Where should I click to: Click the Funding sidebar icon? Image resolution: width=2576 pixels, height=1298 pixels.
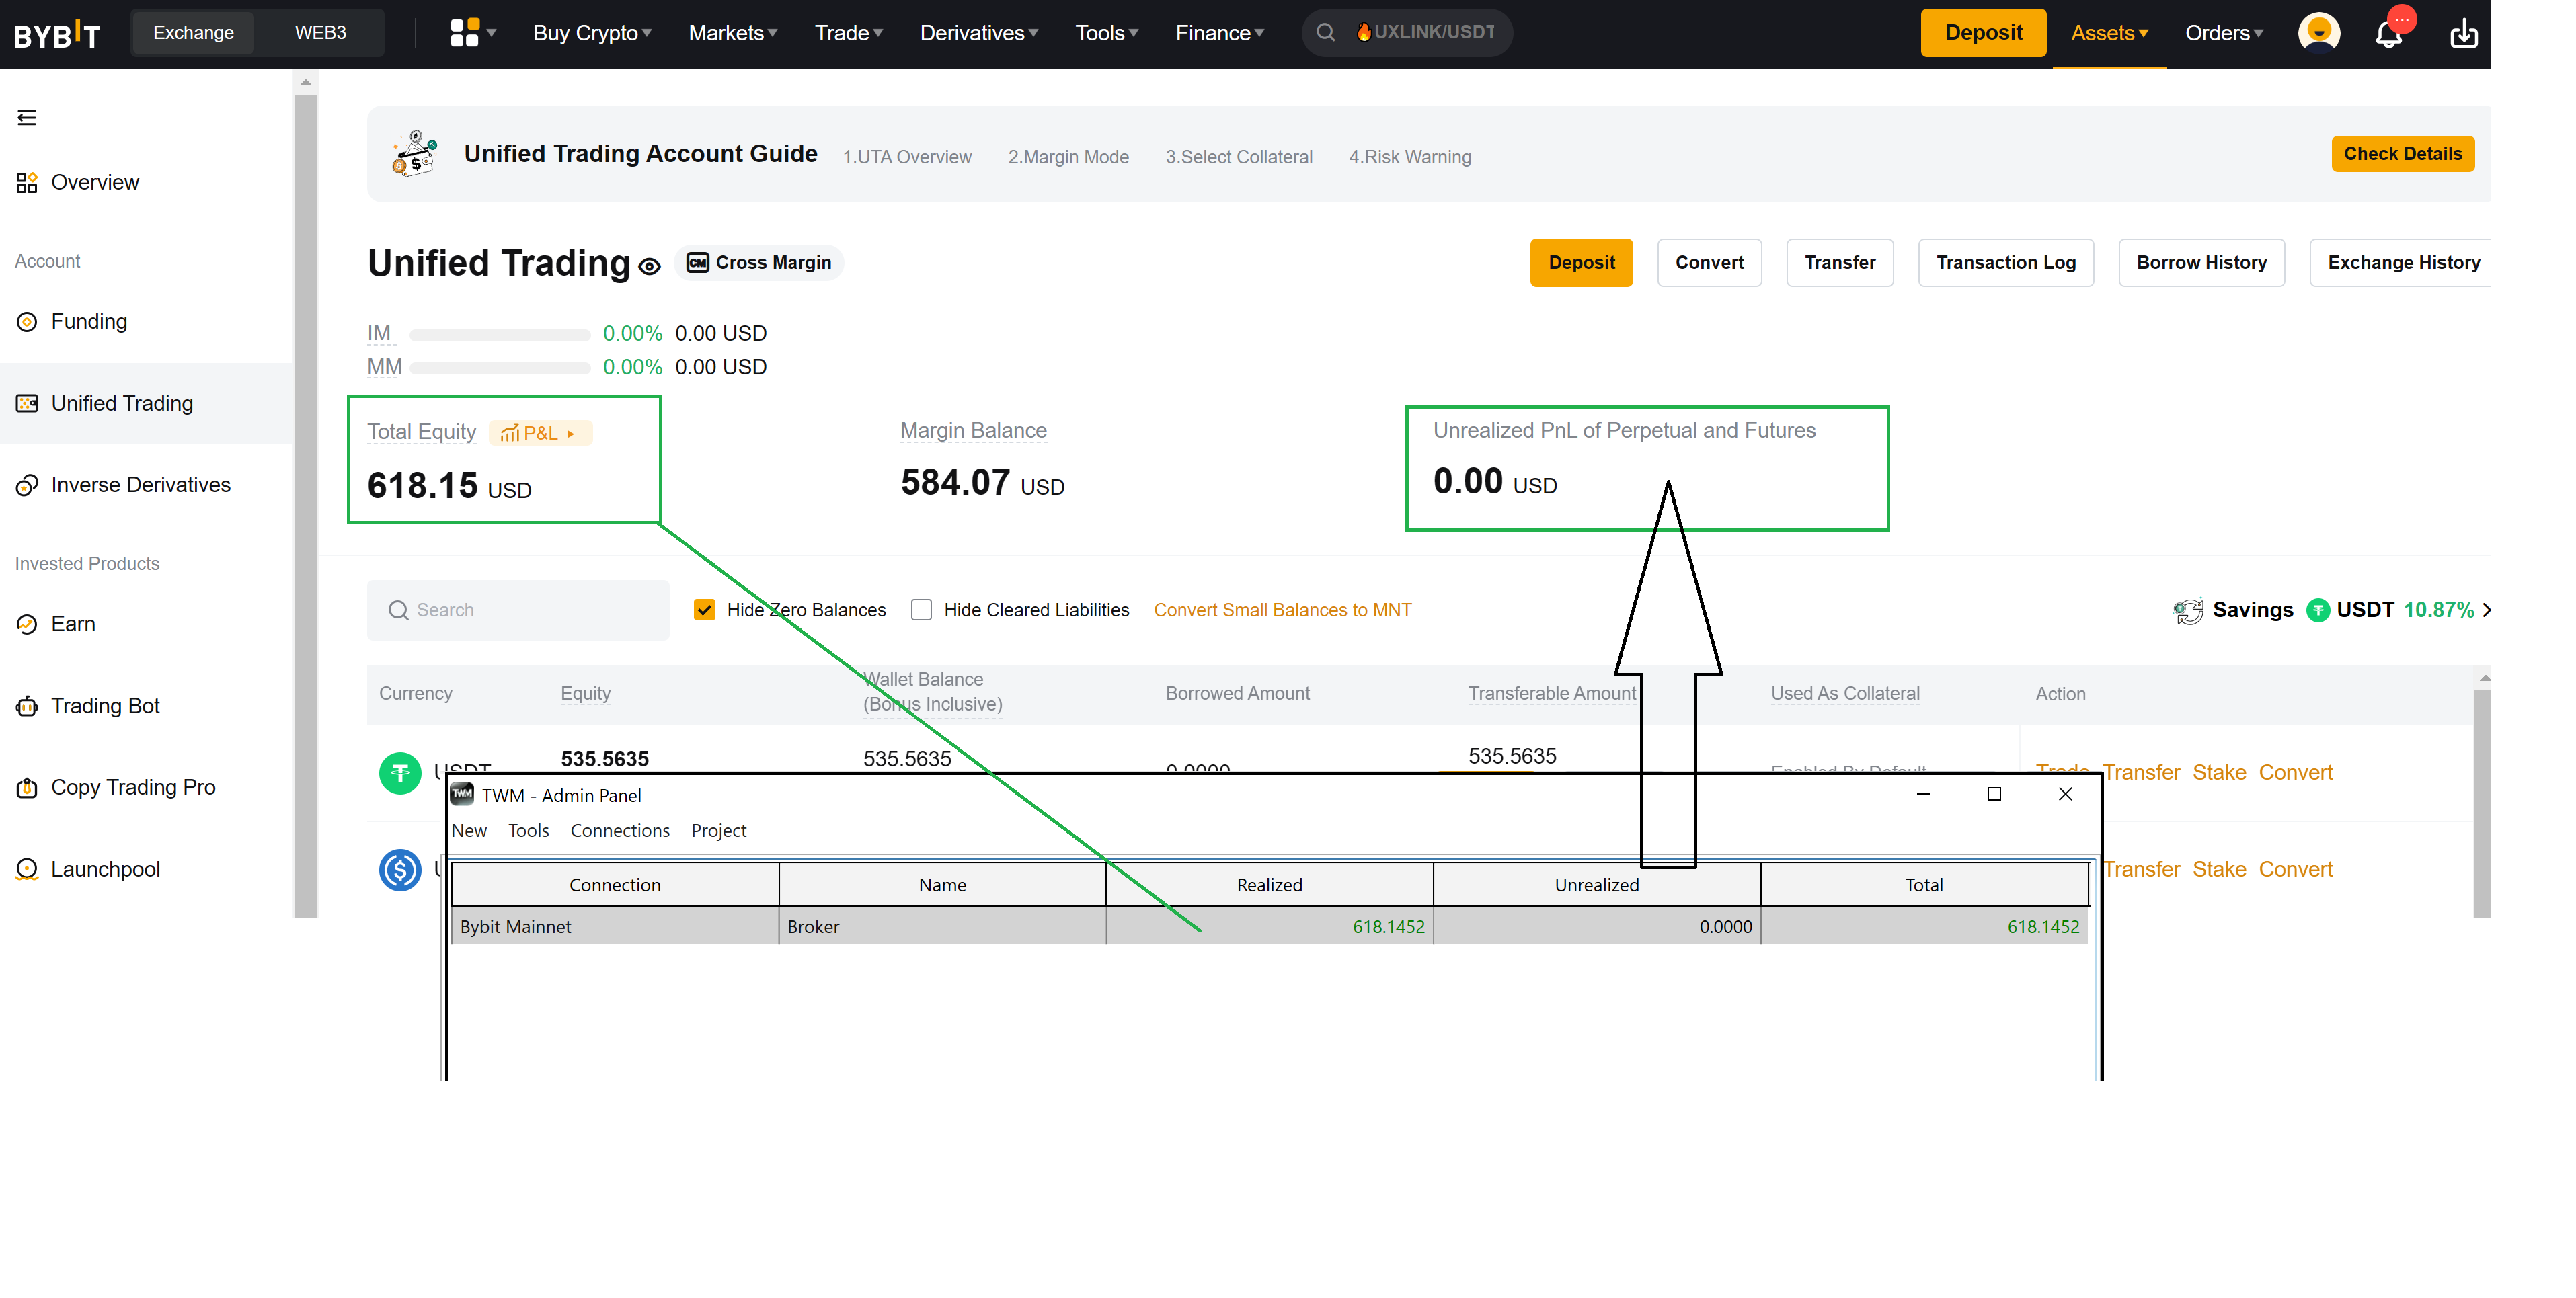27,322
